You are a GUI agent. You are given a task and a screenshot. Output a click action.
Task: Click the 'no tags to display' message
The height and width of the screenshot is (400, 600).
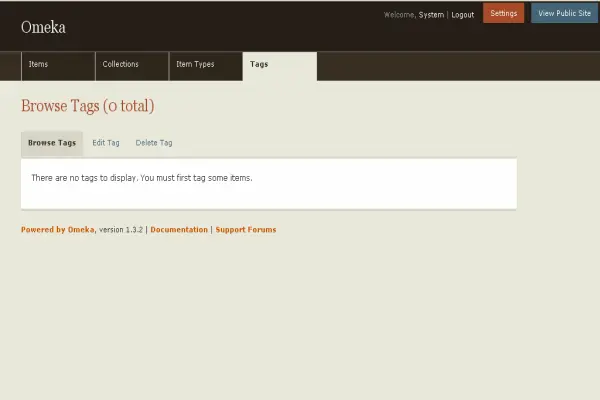tap(142, 178)
